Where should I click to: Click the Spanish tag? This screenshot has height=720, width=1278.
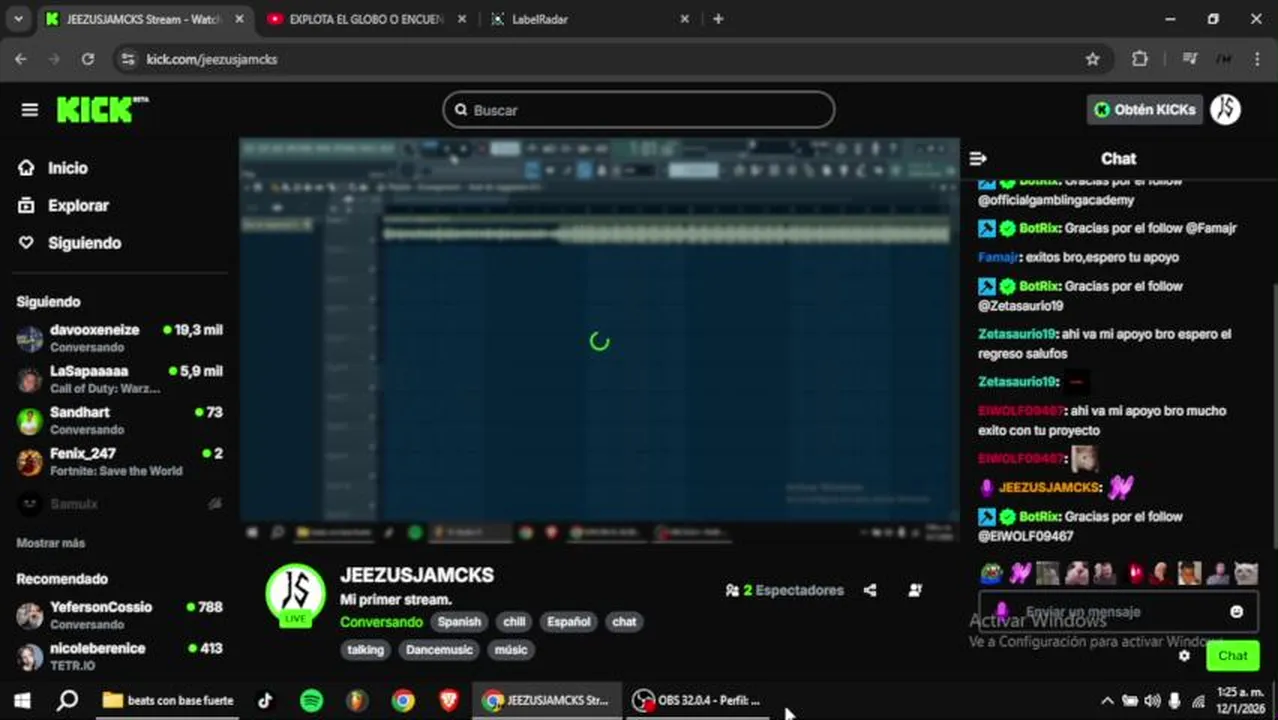(x=459, y=622)
